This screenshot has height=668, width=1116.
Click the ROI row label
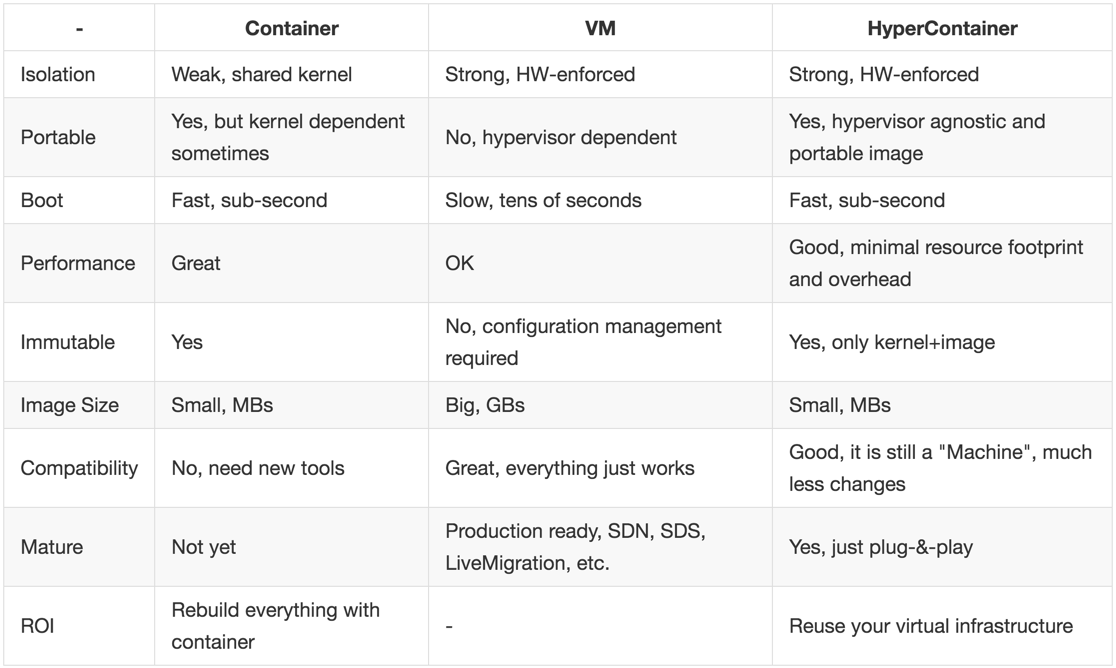[37, 626]
